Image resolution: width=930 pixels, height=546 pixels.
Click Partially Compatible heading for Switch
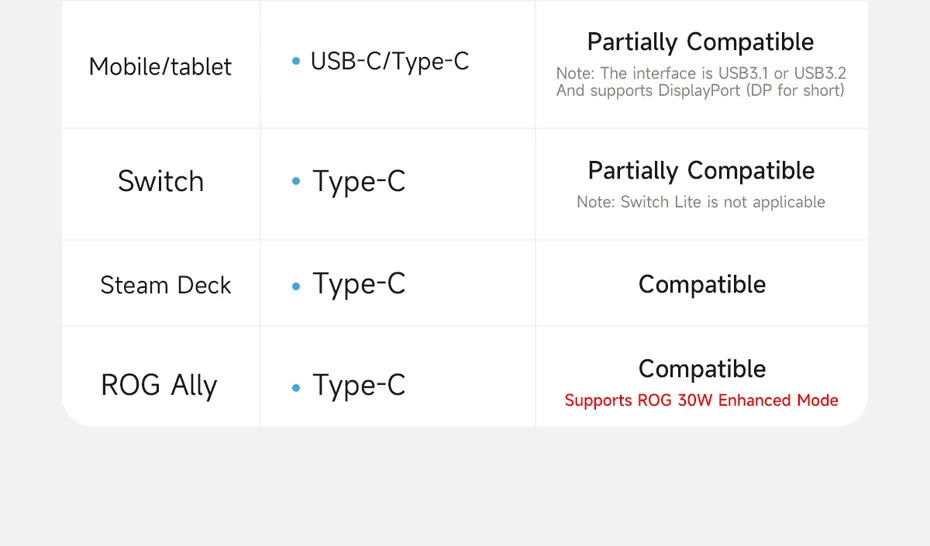pyautogui.click(x=701, y=171)
